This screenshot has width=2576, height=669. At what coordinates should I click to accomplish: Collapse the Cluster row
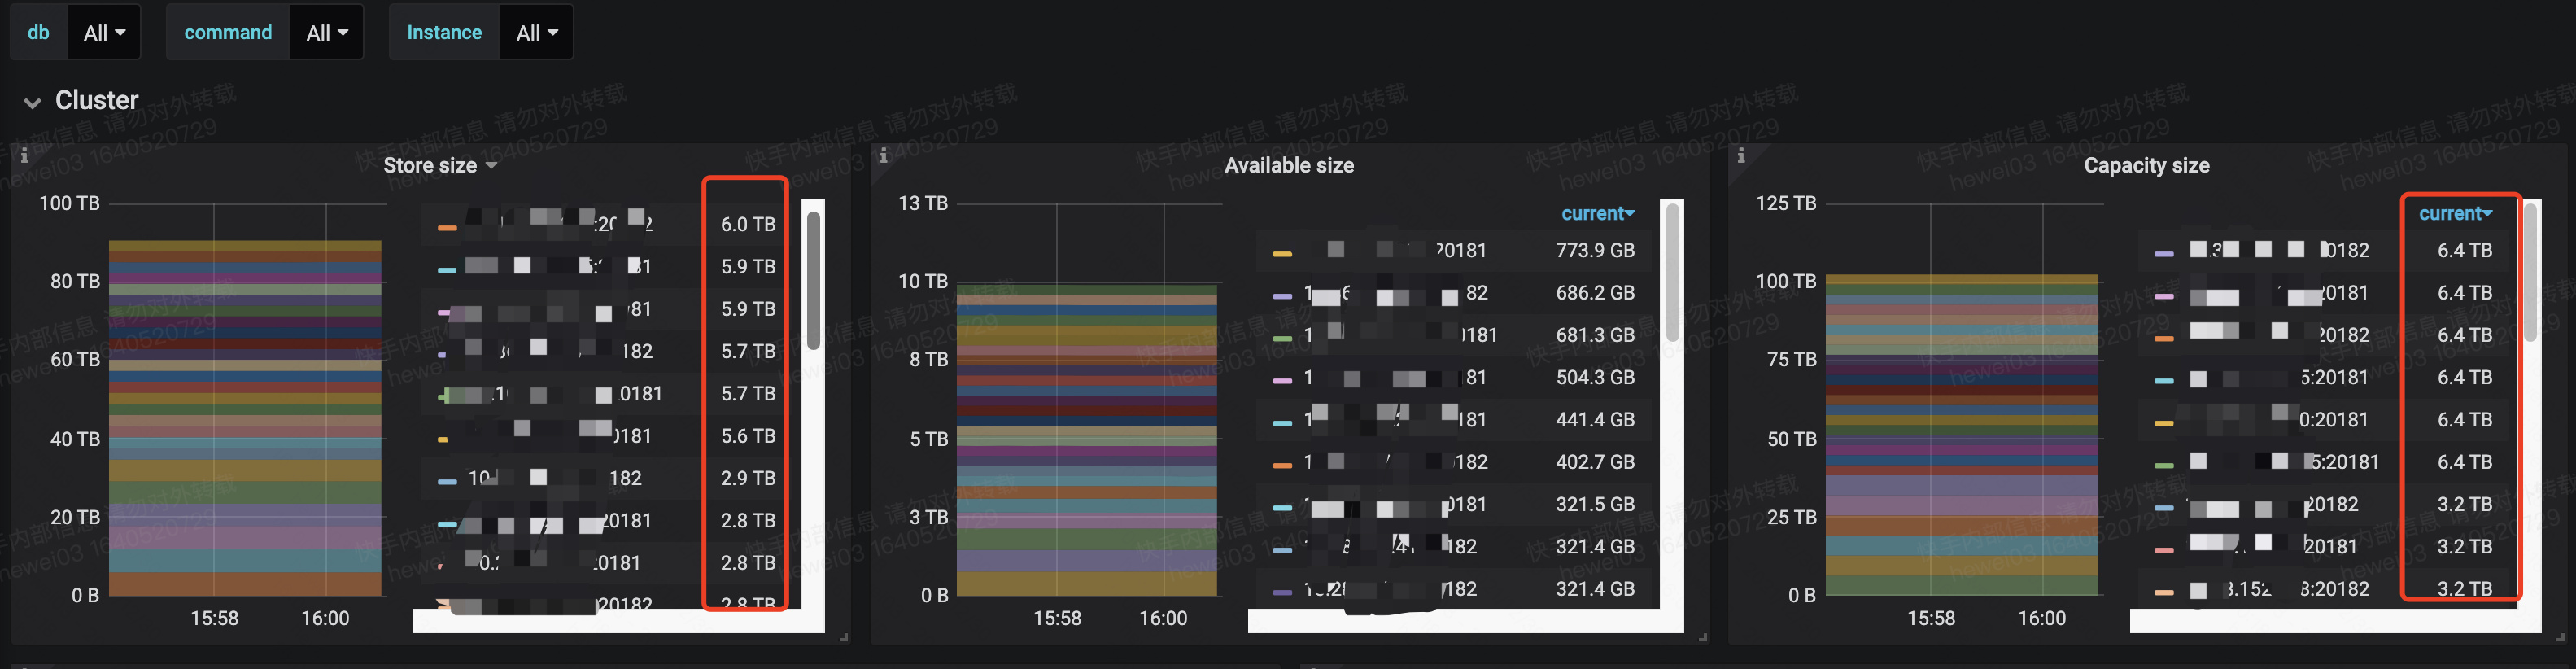(x=32, y=102)
